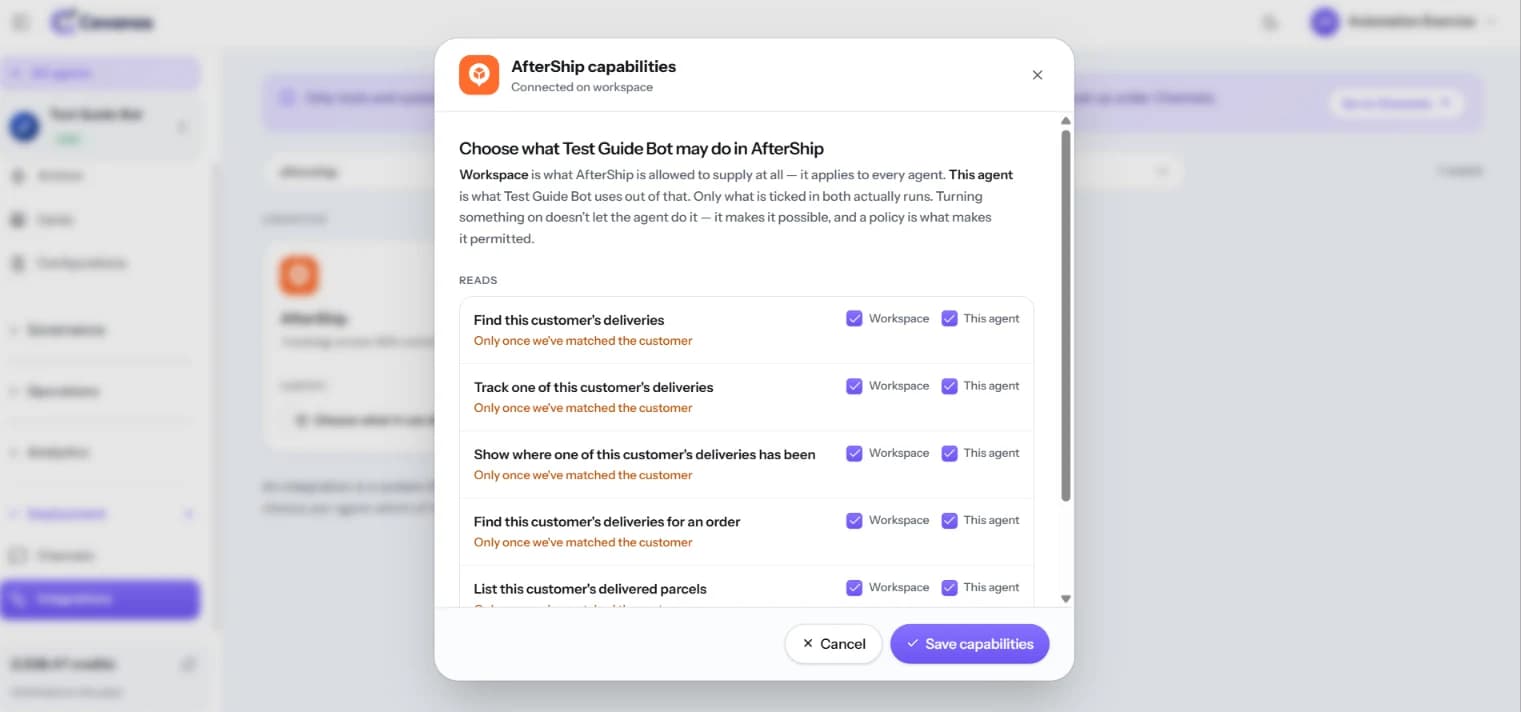Image resolution: width=1521 pixels, height=712 pixels.
Task: Open the hamburger menu icon at top left
Action: tap(20, 22)
